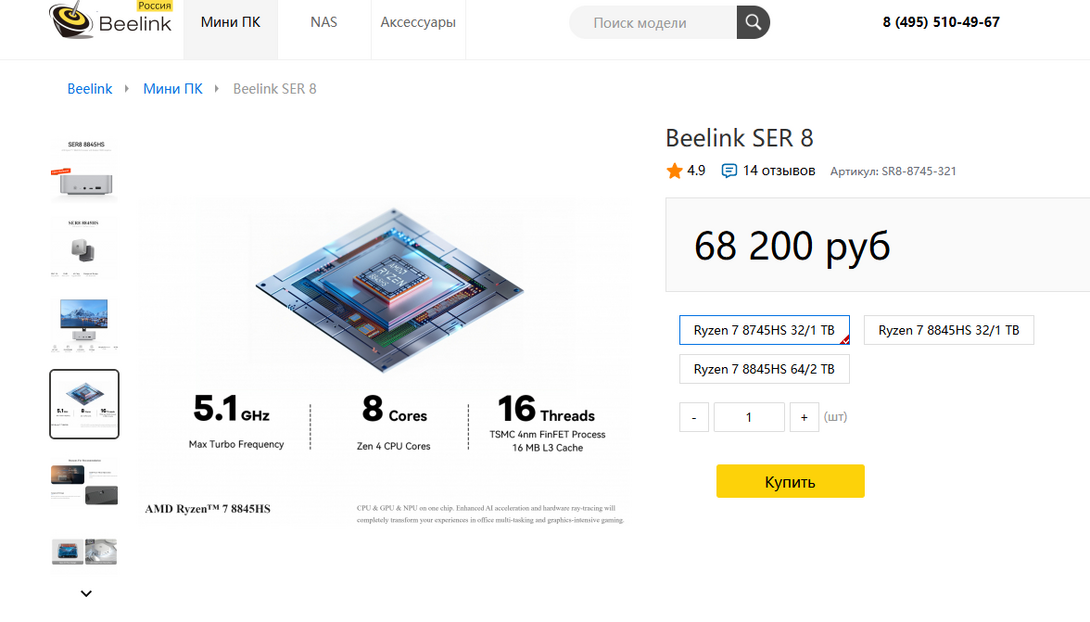
Task: Click the search magnifier icon
Action: 753,22
